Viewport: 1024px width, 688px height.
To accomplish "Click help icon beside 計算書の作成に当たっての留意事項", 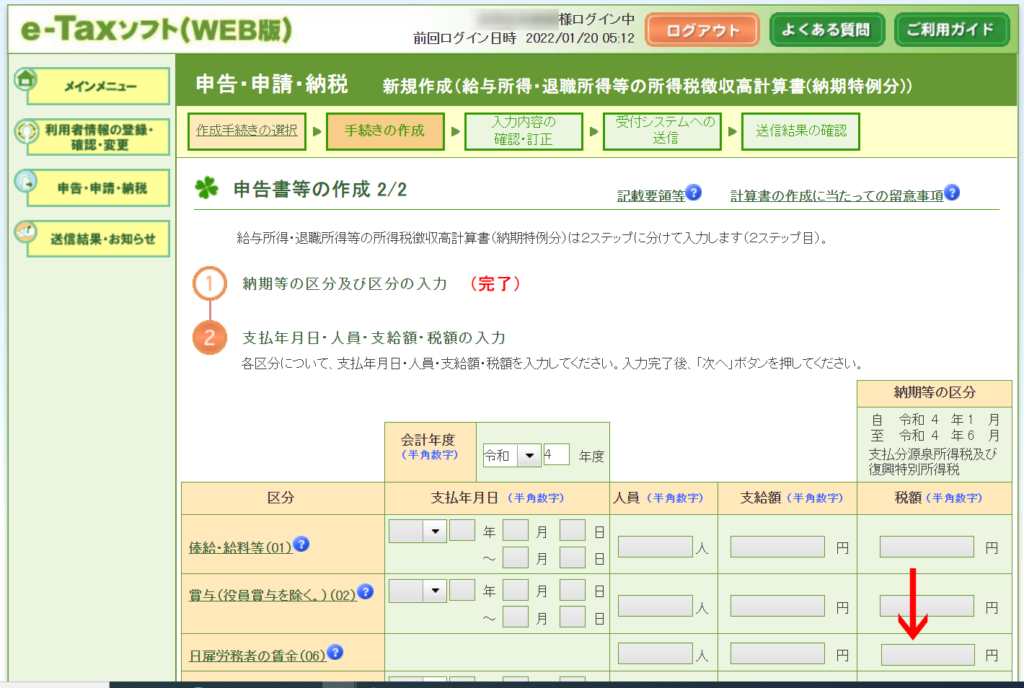I will [x=952, y=193].
